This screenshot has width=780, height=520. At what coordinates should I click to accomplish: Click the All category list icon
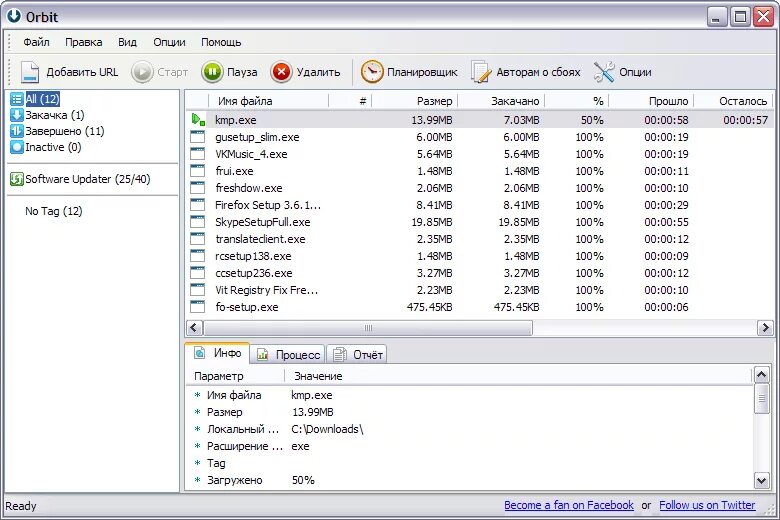pos(17,99)
